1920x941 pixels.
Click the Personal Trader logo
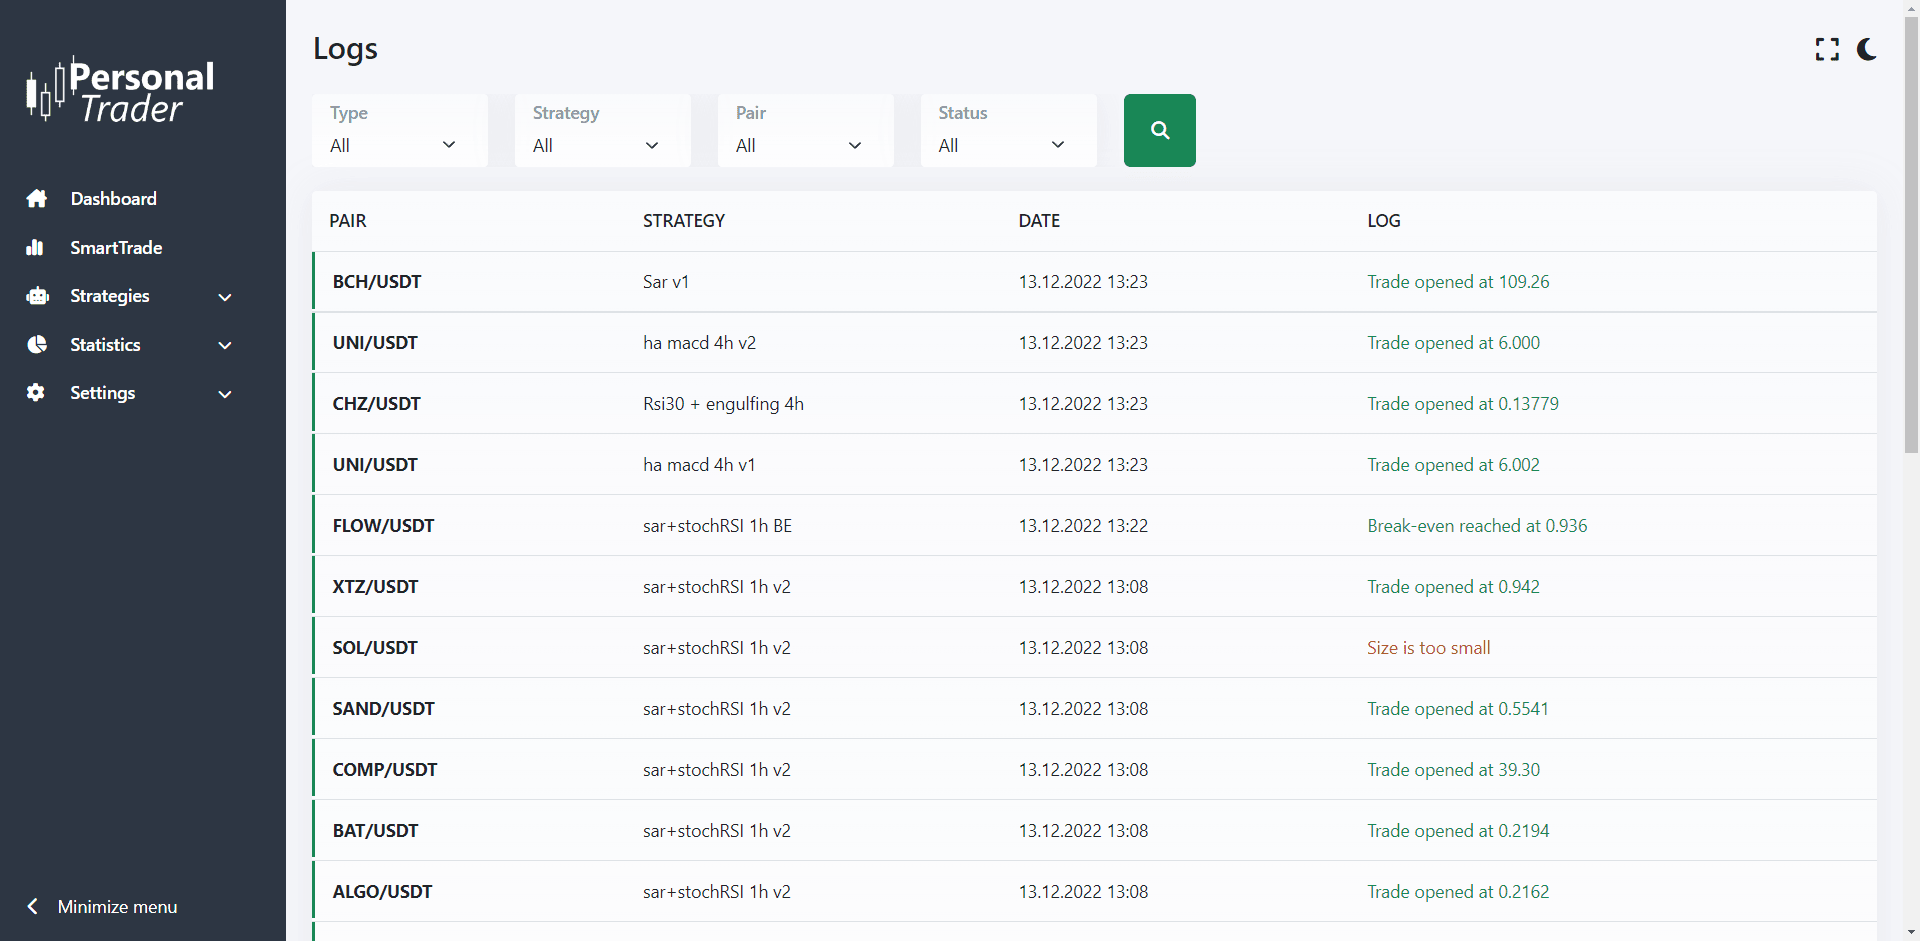tap(120, 91)
